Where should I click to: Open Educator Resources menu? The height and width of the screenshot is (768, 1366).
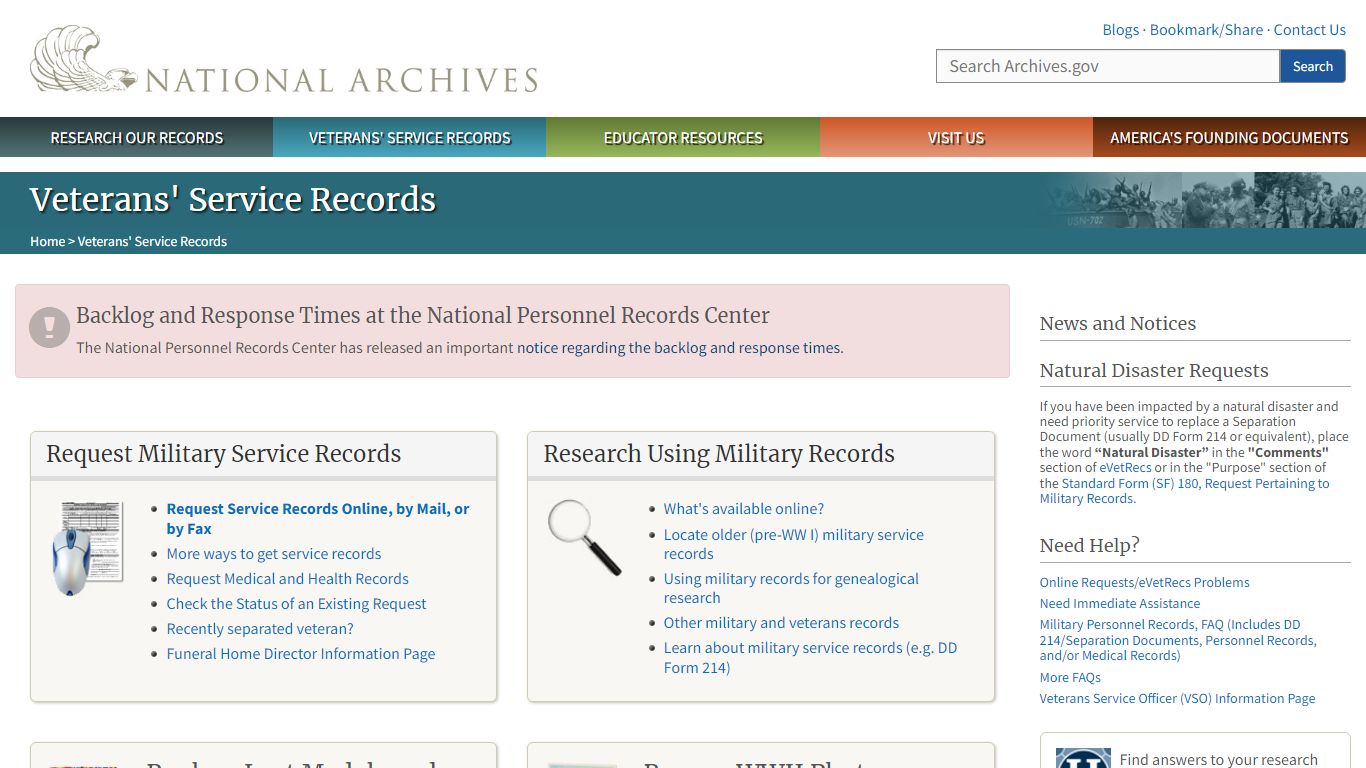(683, 138)
